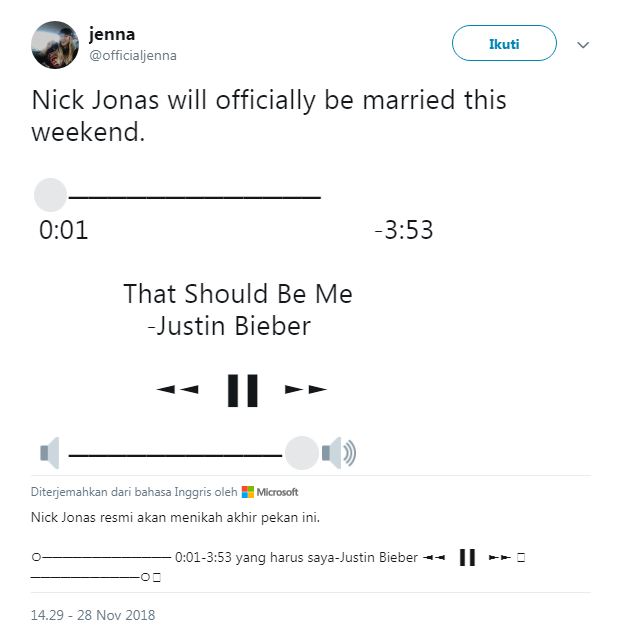Click the small pause symbol in translated text
Viewport: 621px width, 631px height.
coord(466,557)
